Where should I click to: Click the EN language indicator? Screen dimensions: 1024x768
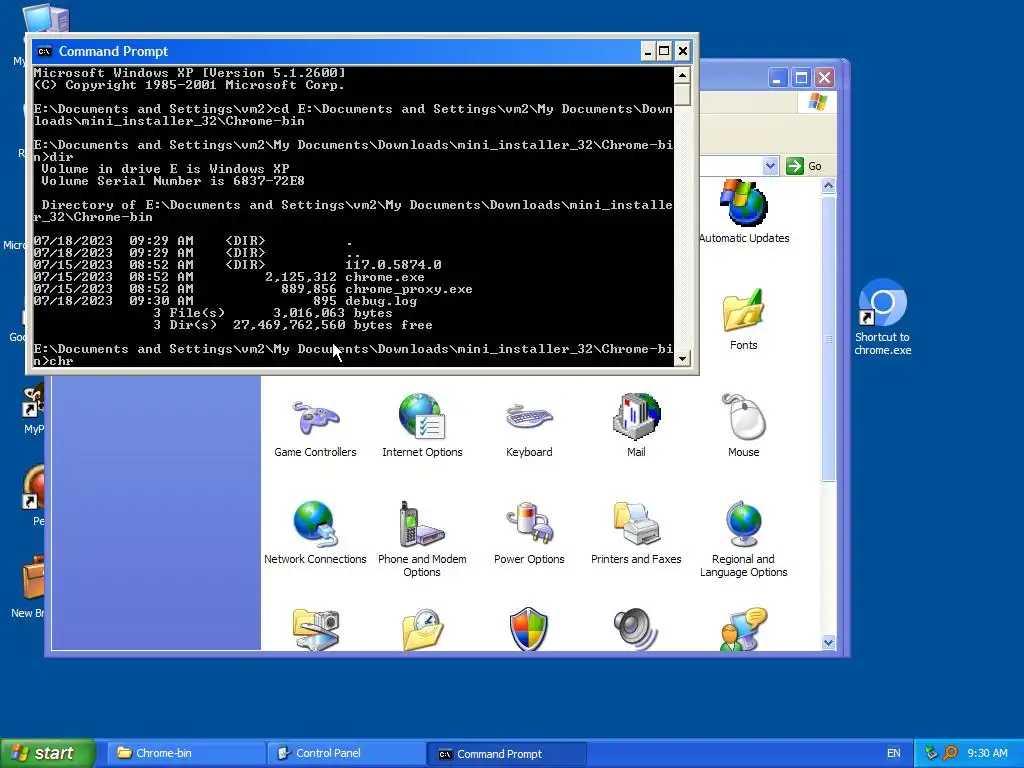pos(893,753)
